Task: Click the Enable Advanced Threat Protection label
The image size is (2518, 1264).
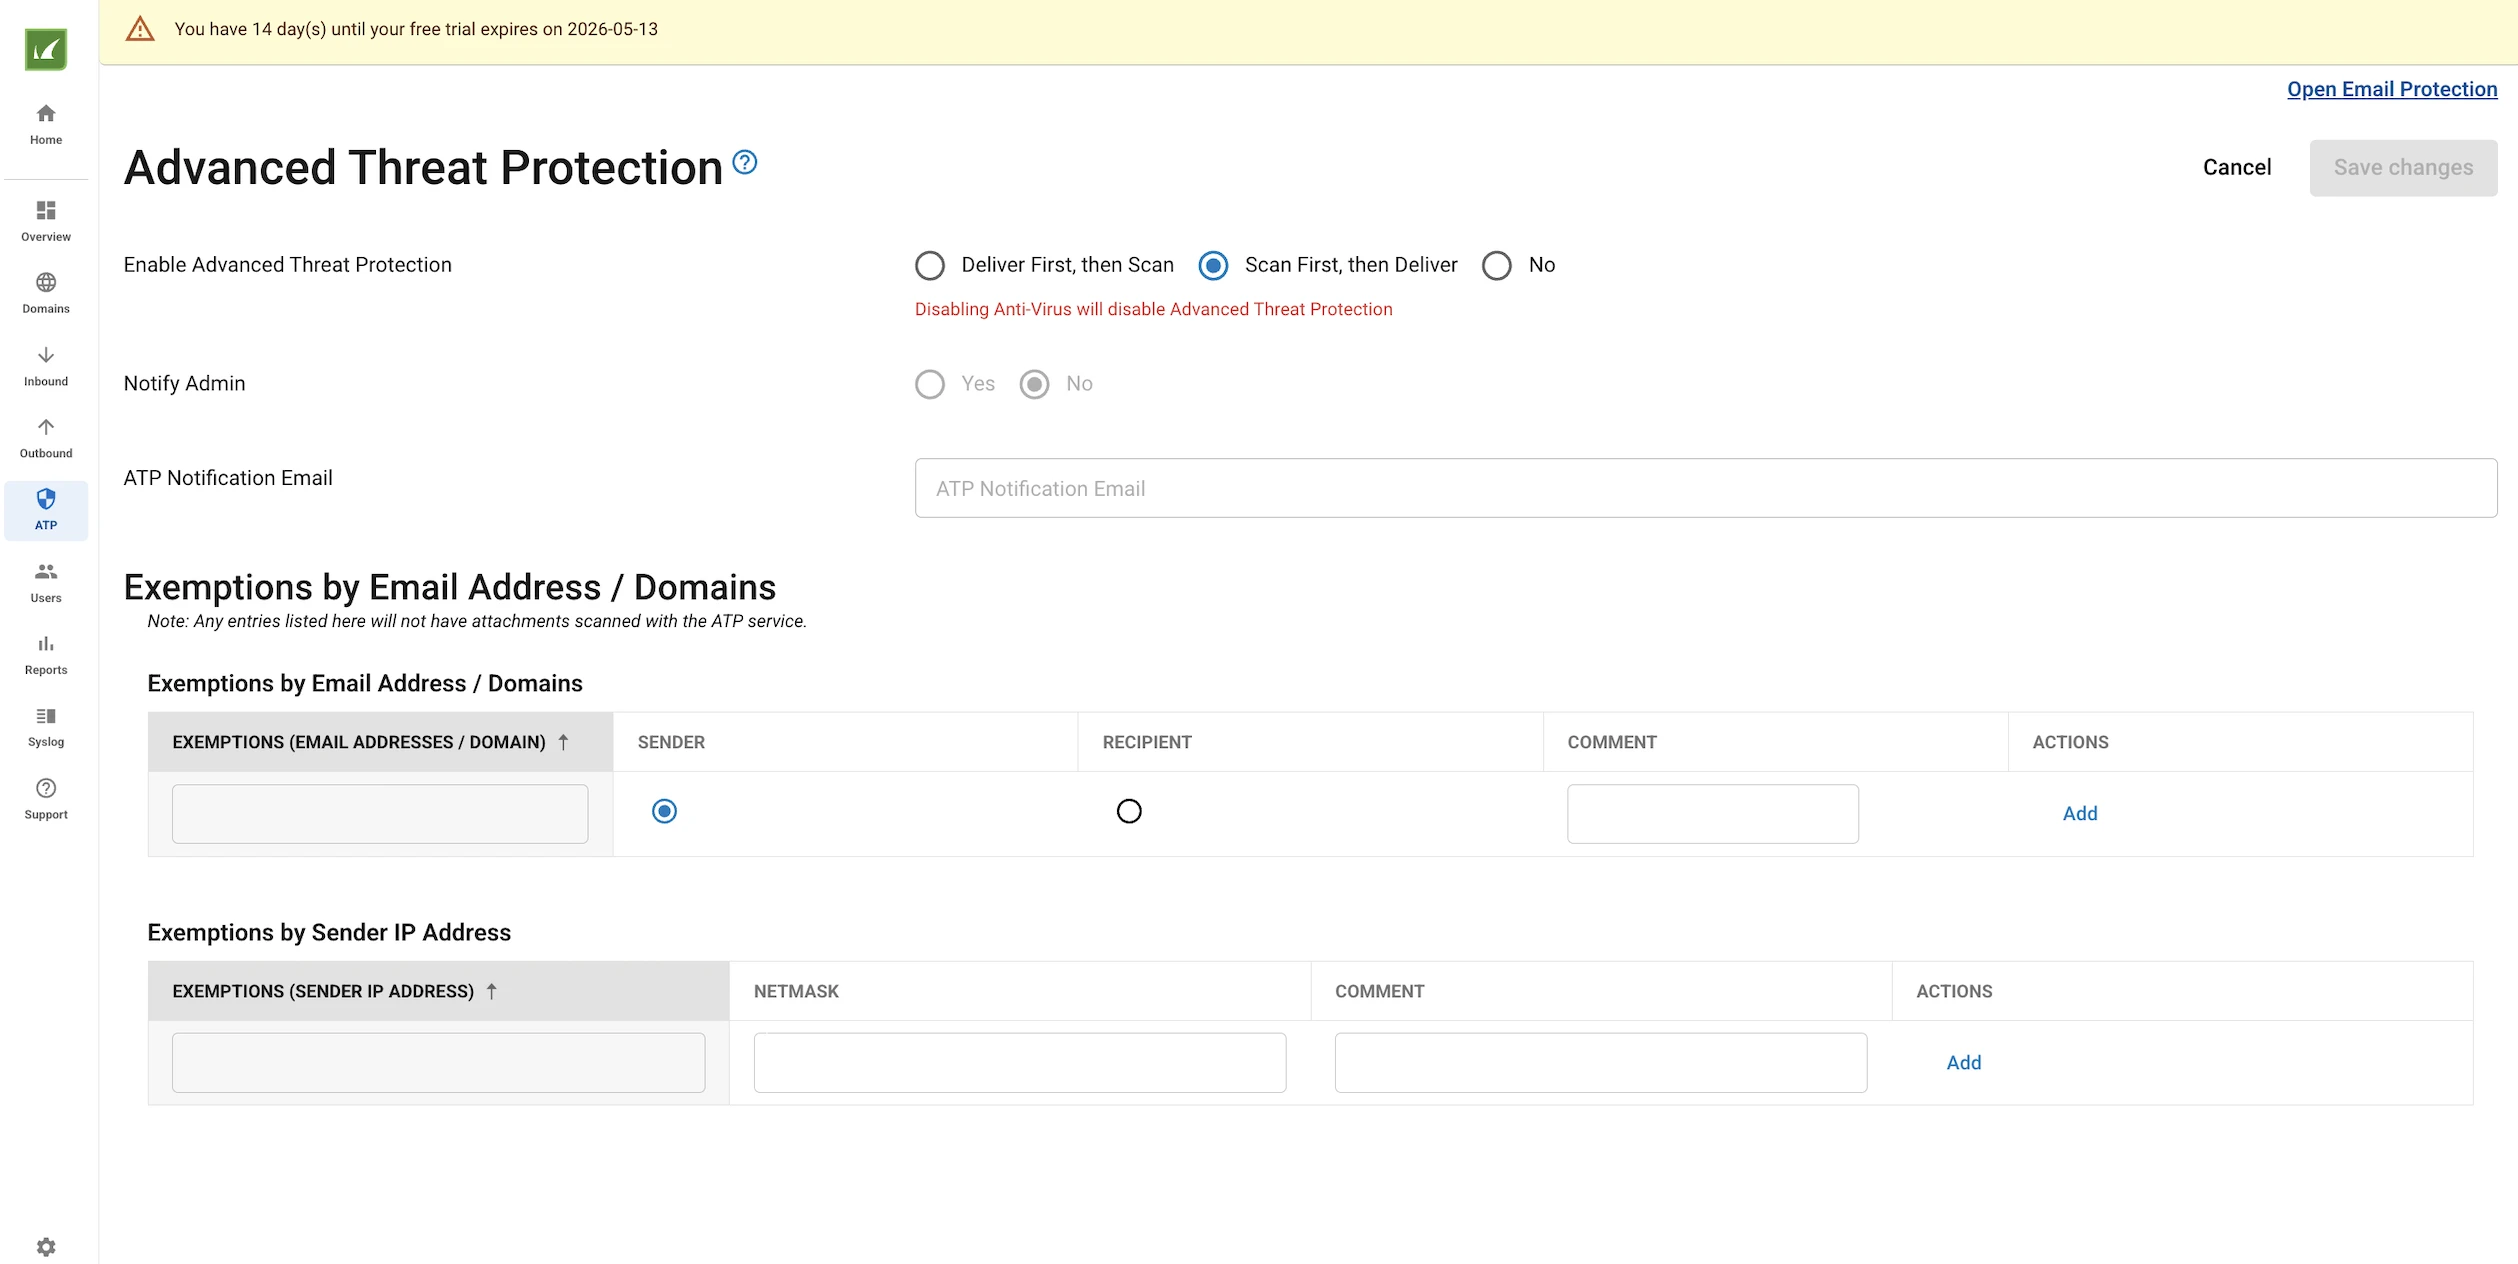Action: point(288,265)
